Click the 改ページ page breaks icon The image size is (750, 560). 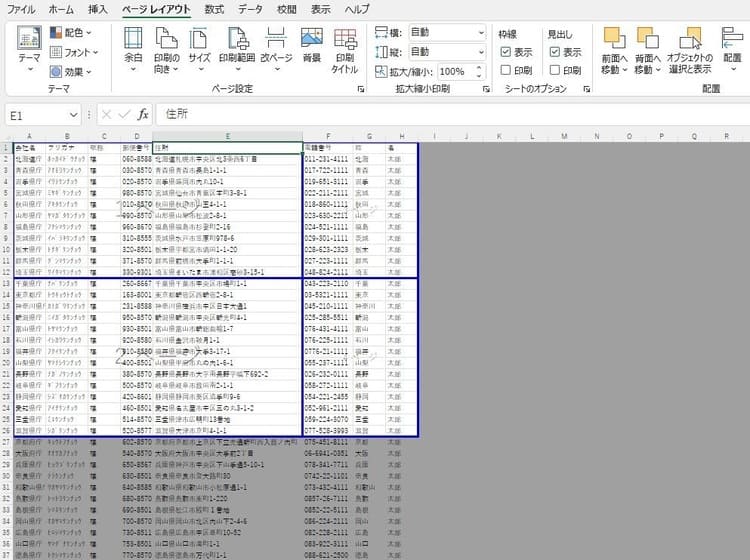[276, 39]
